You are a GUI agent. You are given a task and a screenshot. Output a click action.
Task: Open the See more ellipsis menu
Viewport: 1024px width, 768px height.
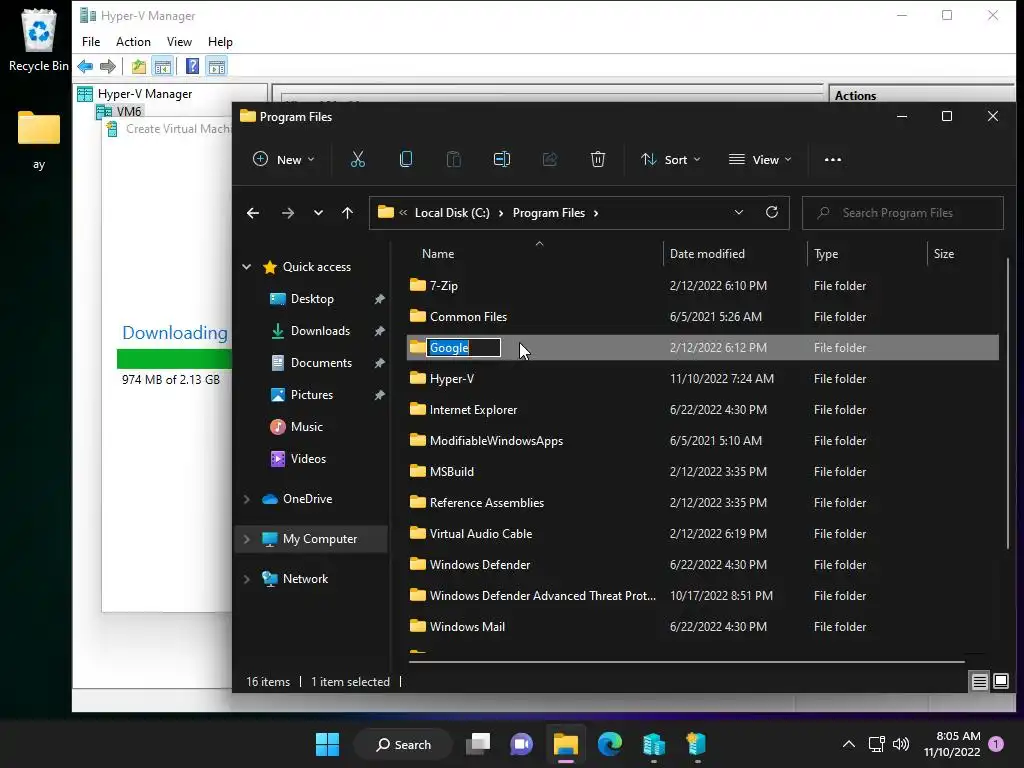tap(833, 159)
